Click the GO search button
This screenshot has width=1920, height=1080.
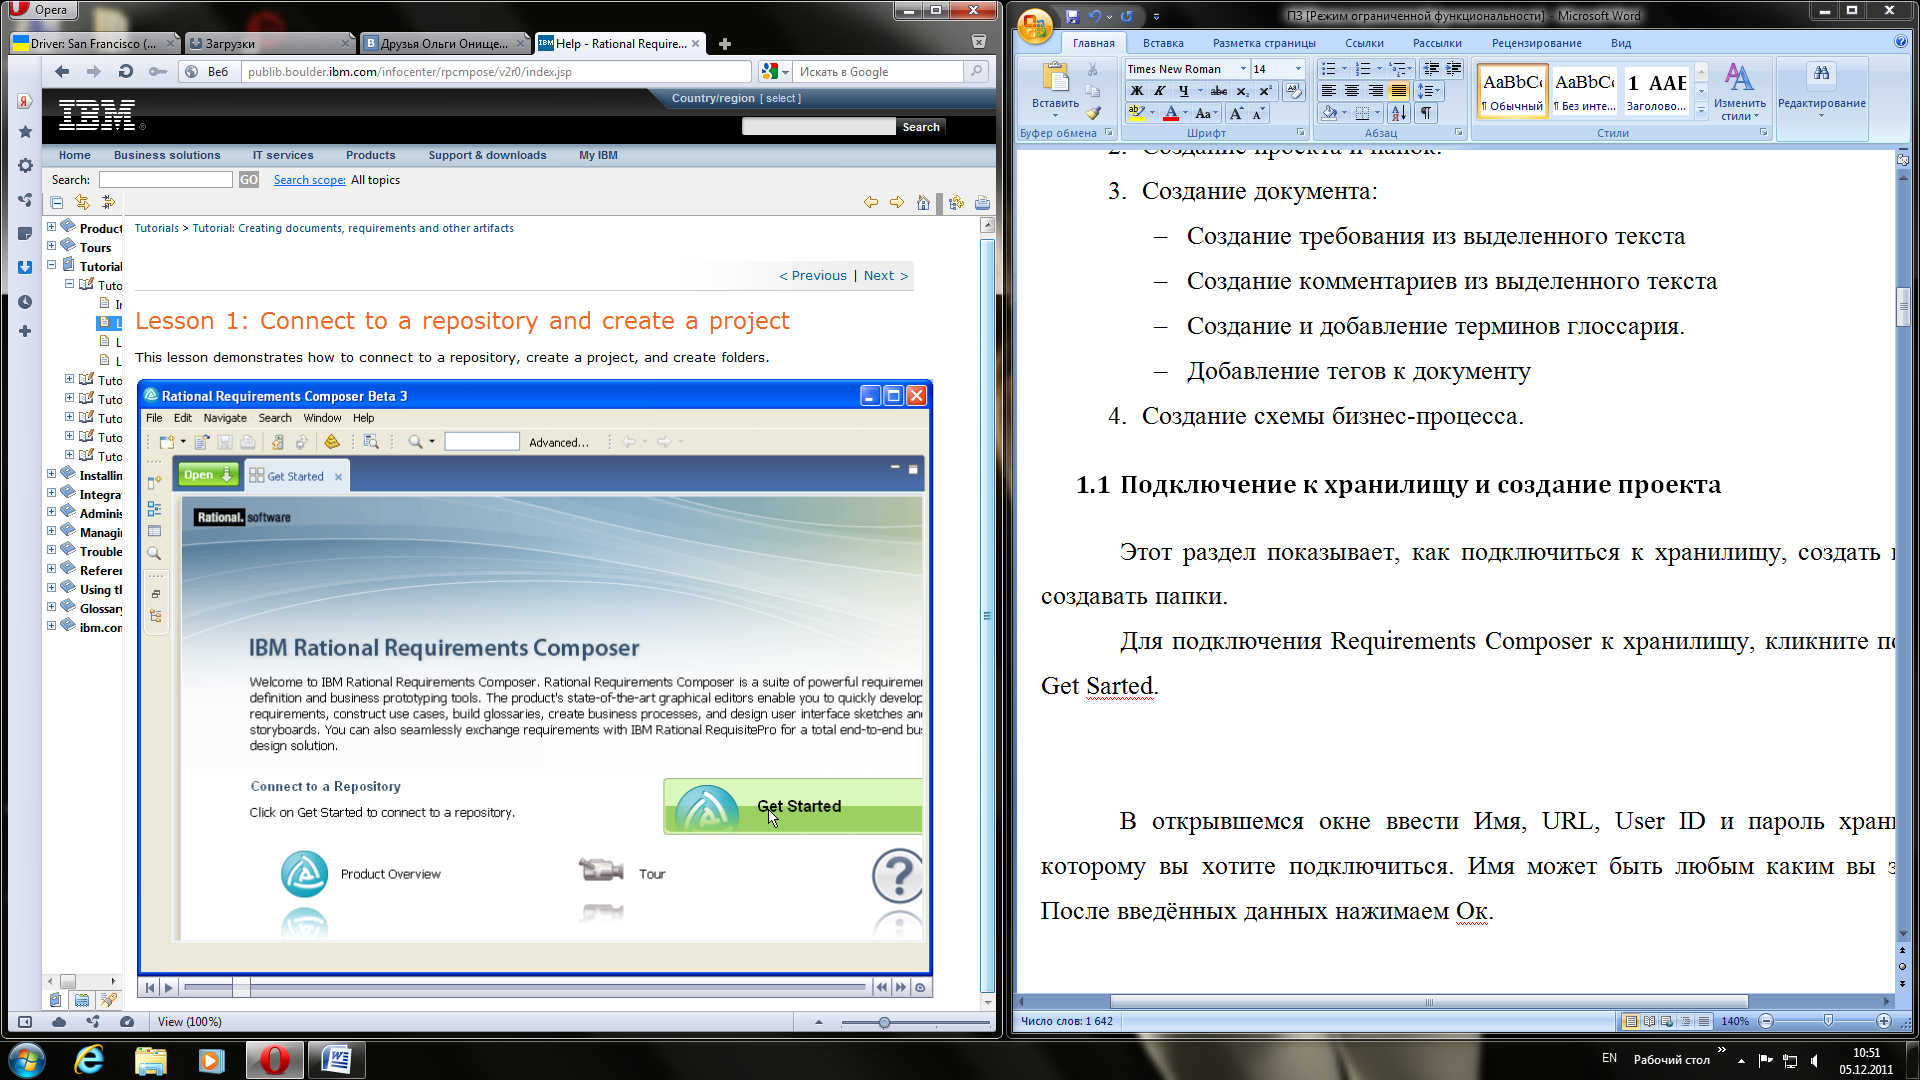point(248,180)
